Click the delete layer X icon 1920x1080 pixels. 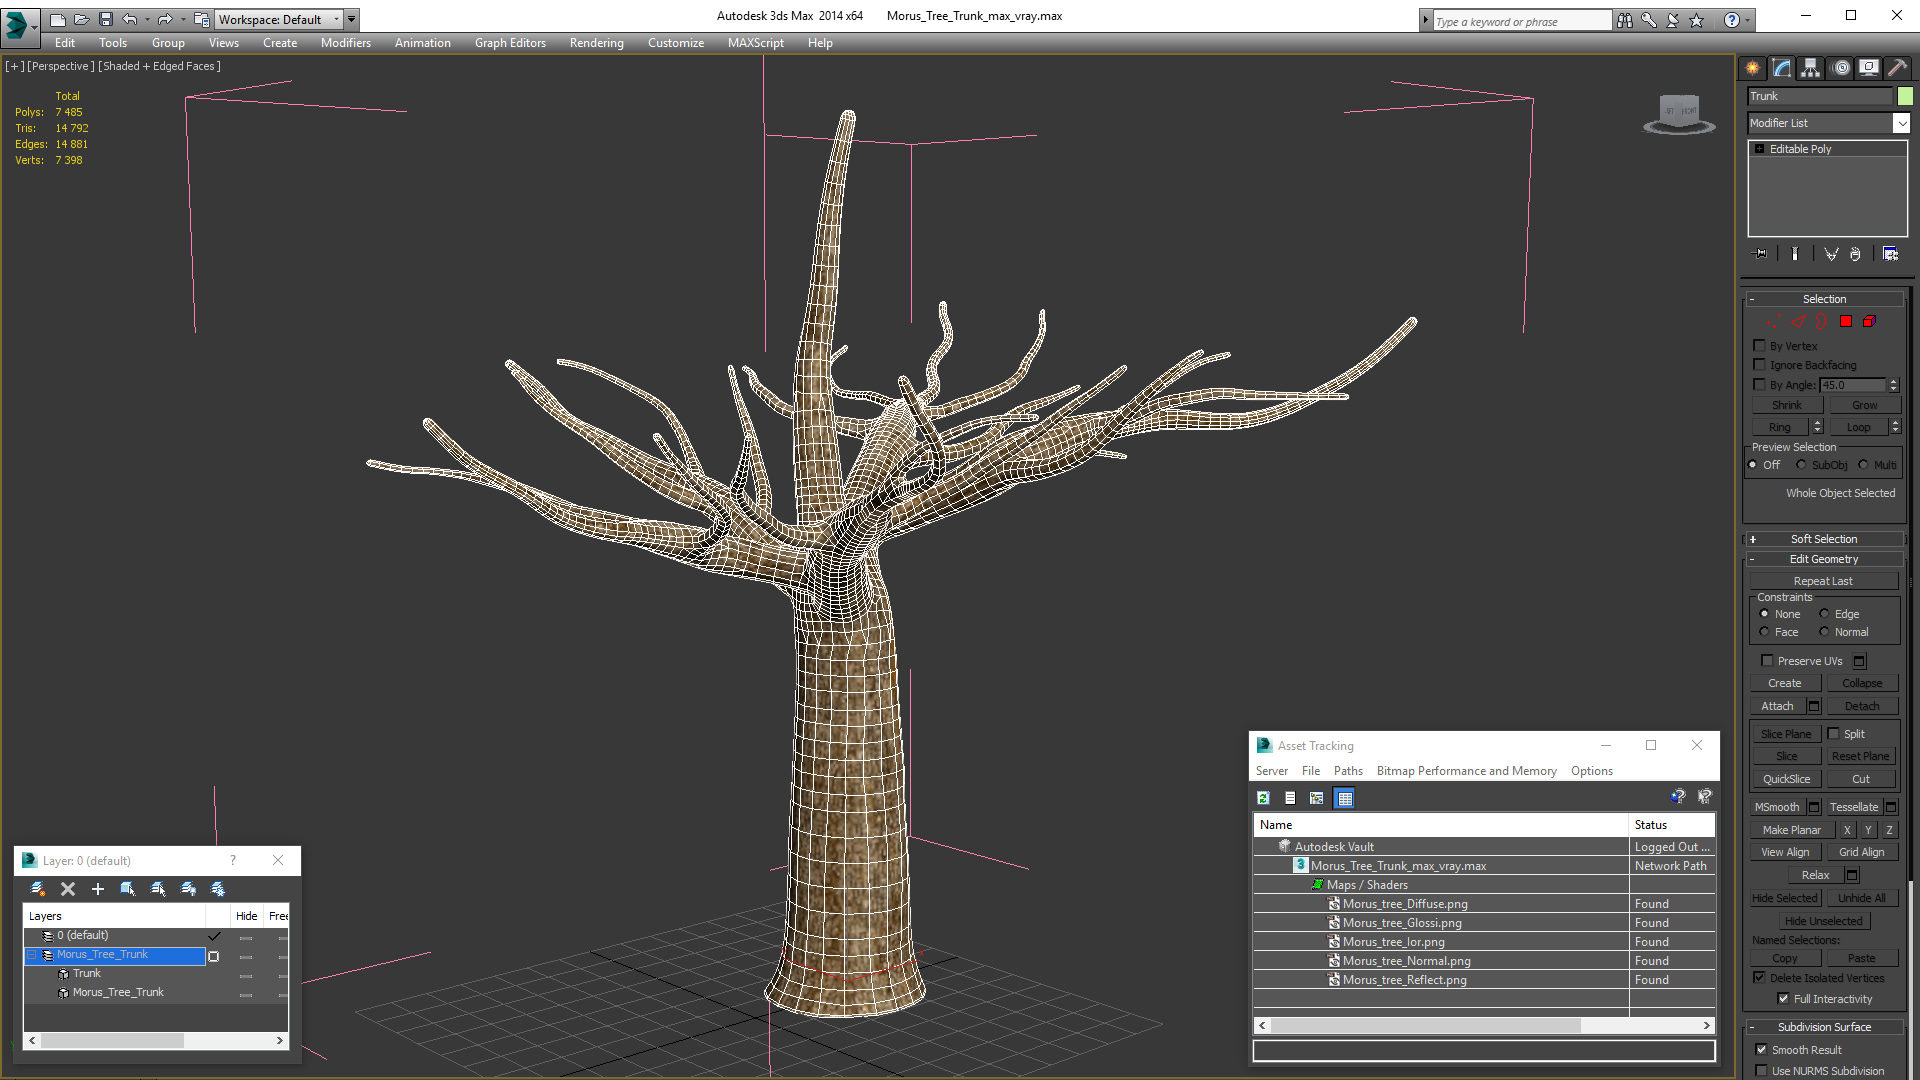68,889
